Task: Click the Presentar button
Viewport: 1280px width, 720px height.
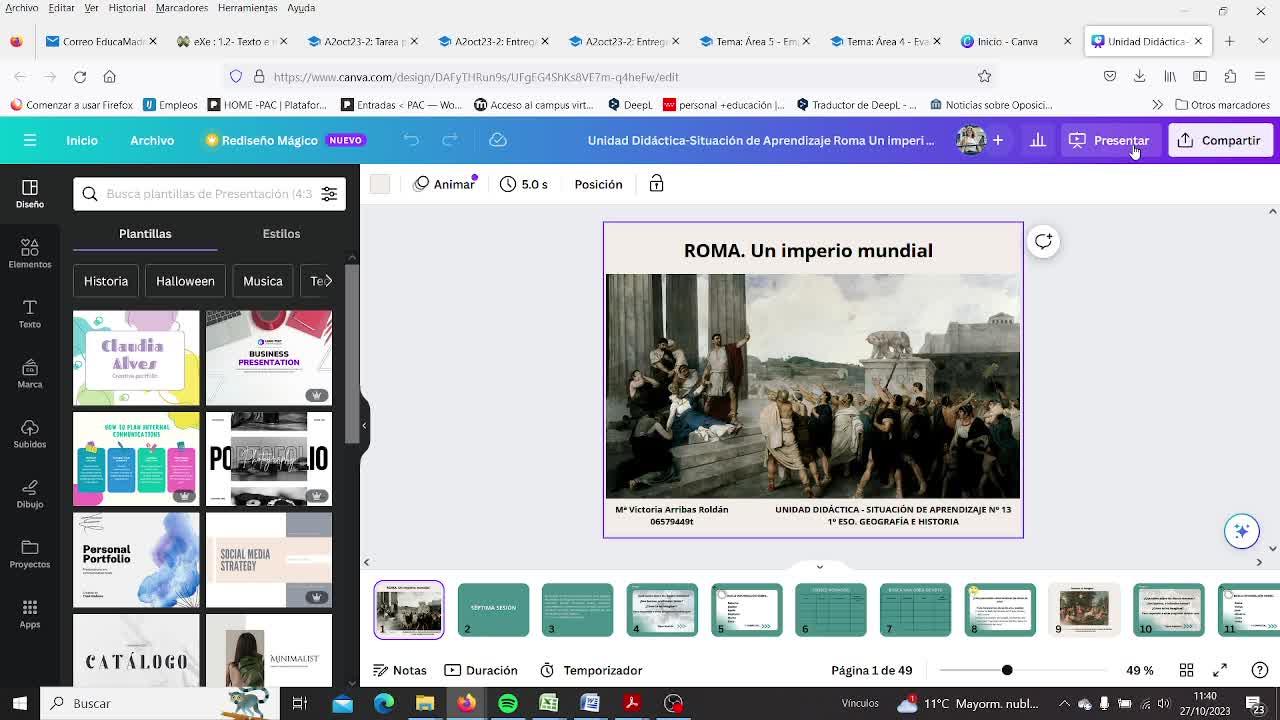Action: click(1109, 140)
